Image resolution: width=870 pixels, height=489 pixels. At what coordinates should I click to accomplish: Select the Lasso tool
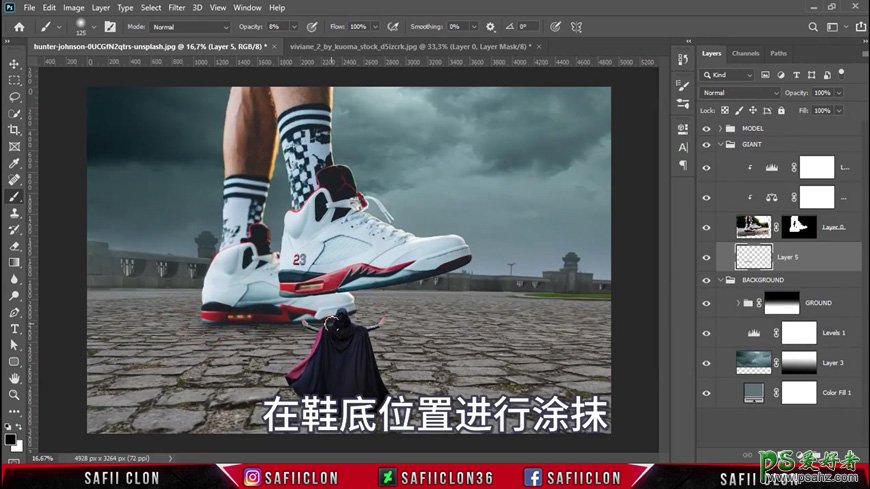(14, 97)
